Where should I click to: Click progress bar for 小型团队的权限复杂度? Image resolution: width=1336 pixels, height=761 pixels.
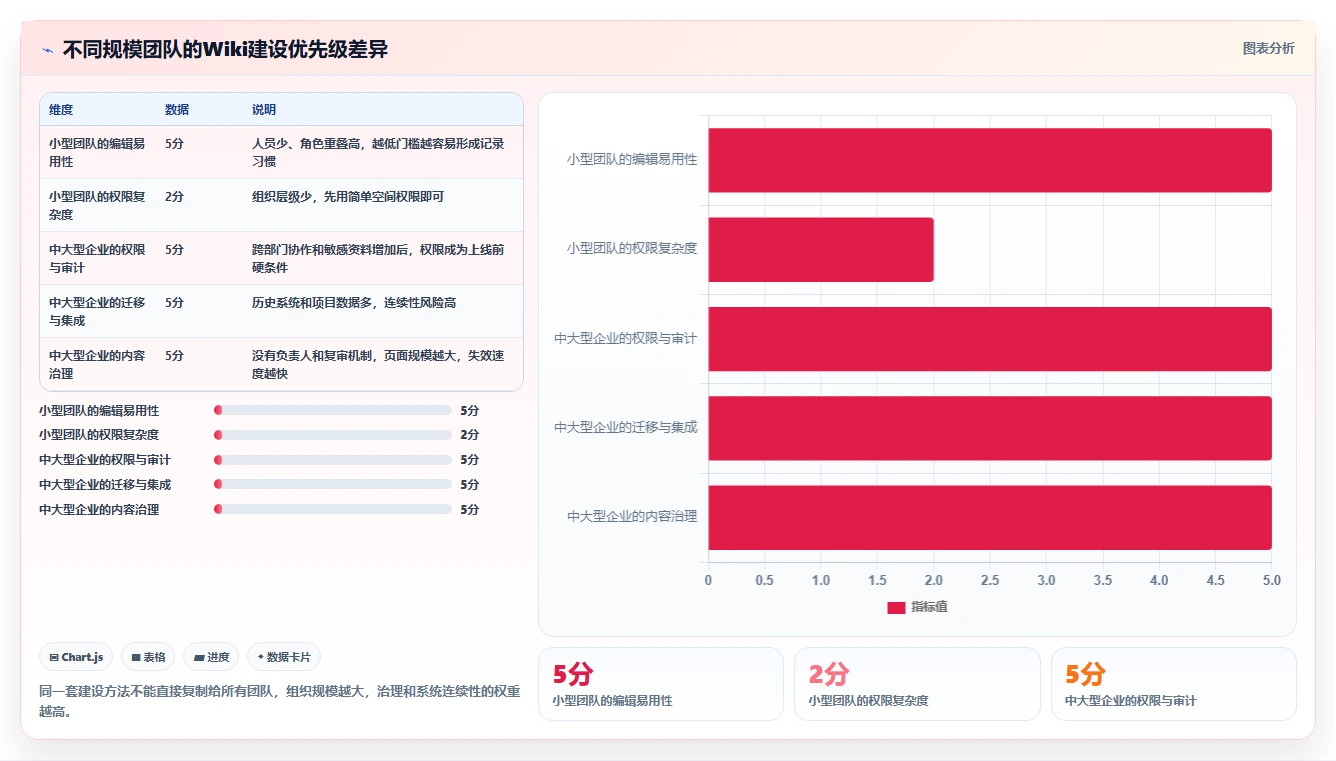333,435
